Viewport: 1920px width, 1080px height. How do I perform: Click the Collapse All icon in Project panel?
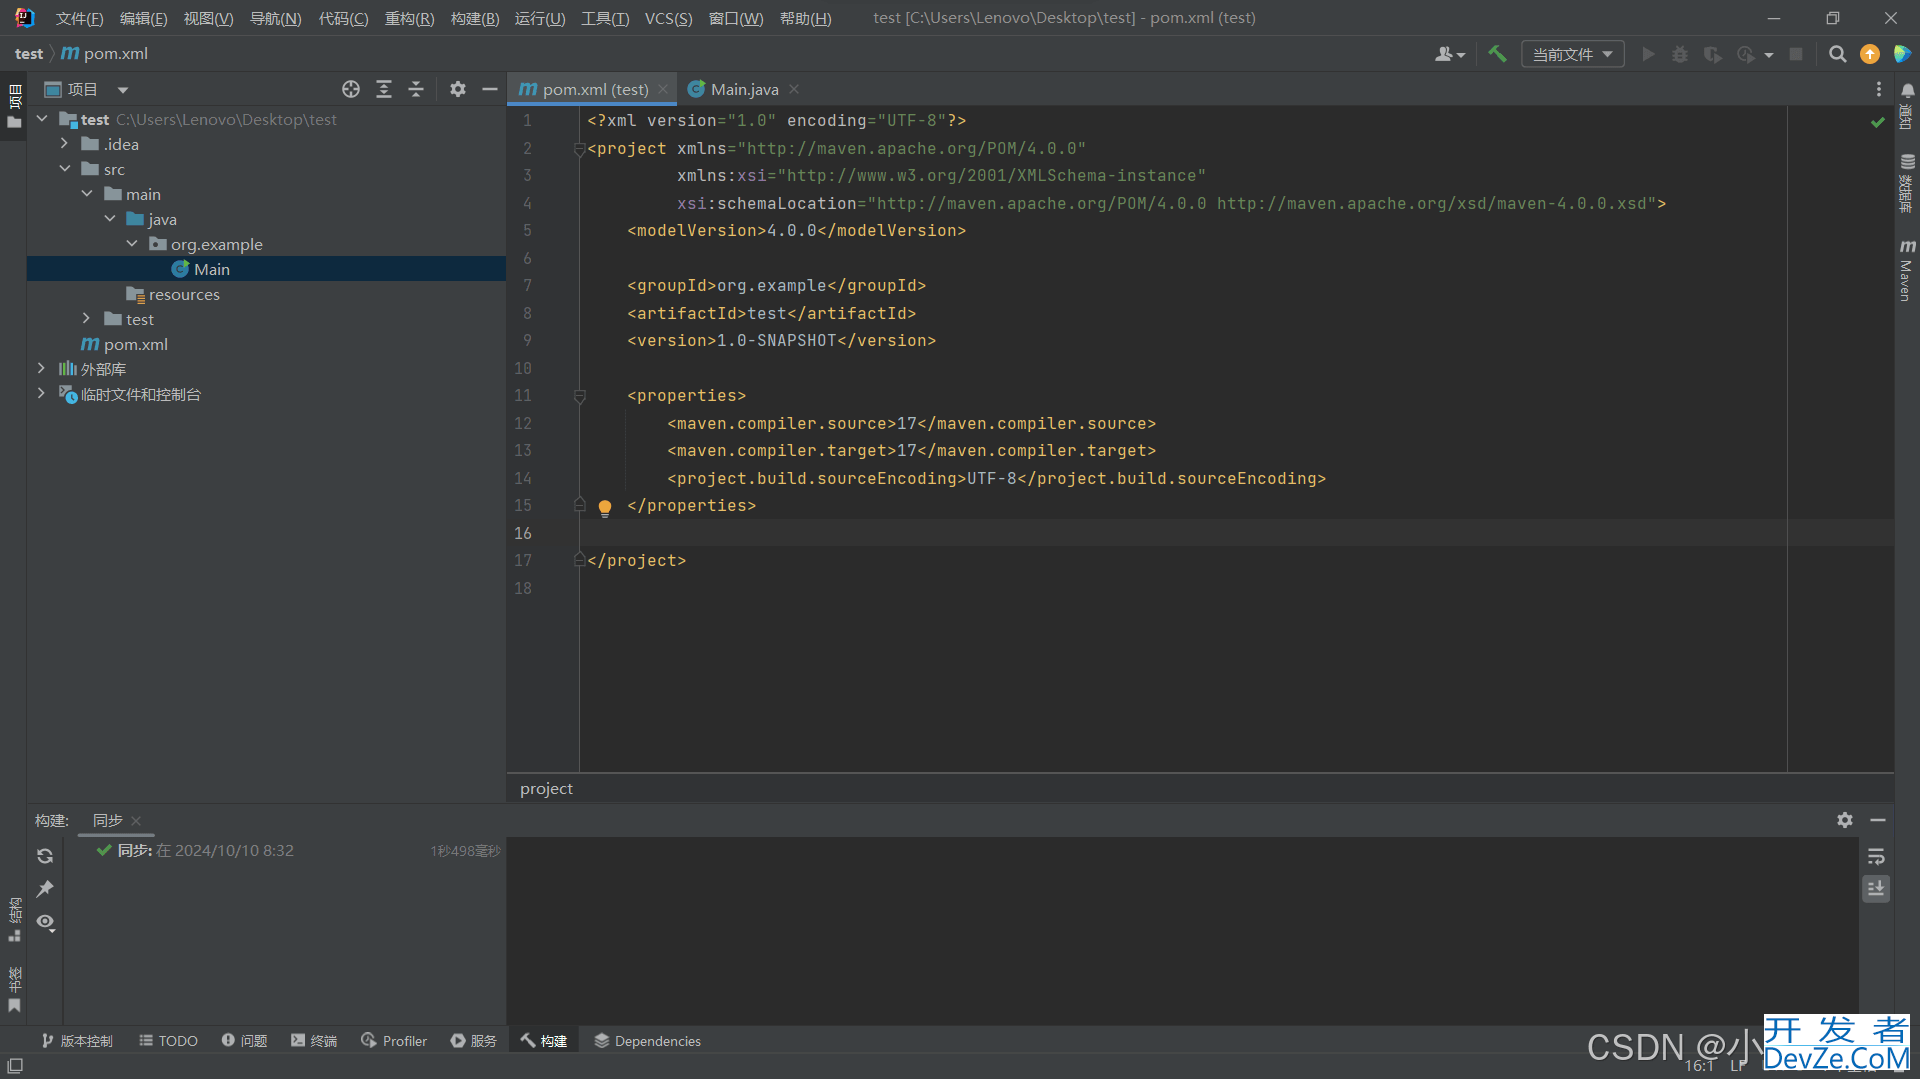click(x=416, y=89)
